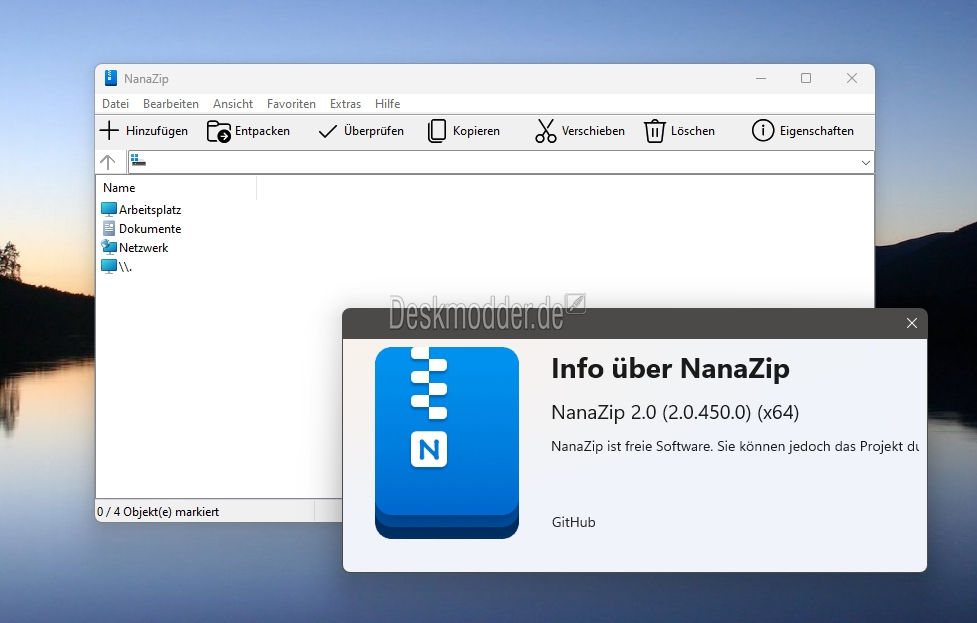Screen dimensions: 977x623
Task: Click the Löschen trash can icon
Action: [655, 131]
